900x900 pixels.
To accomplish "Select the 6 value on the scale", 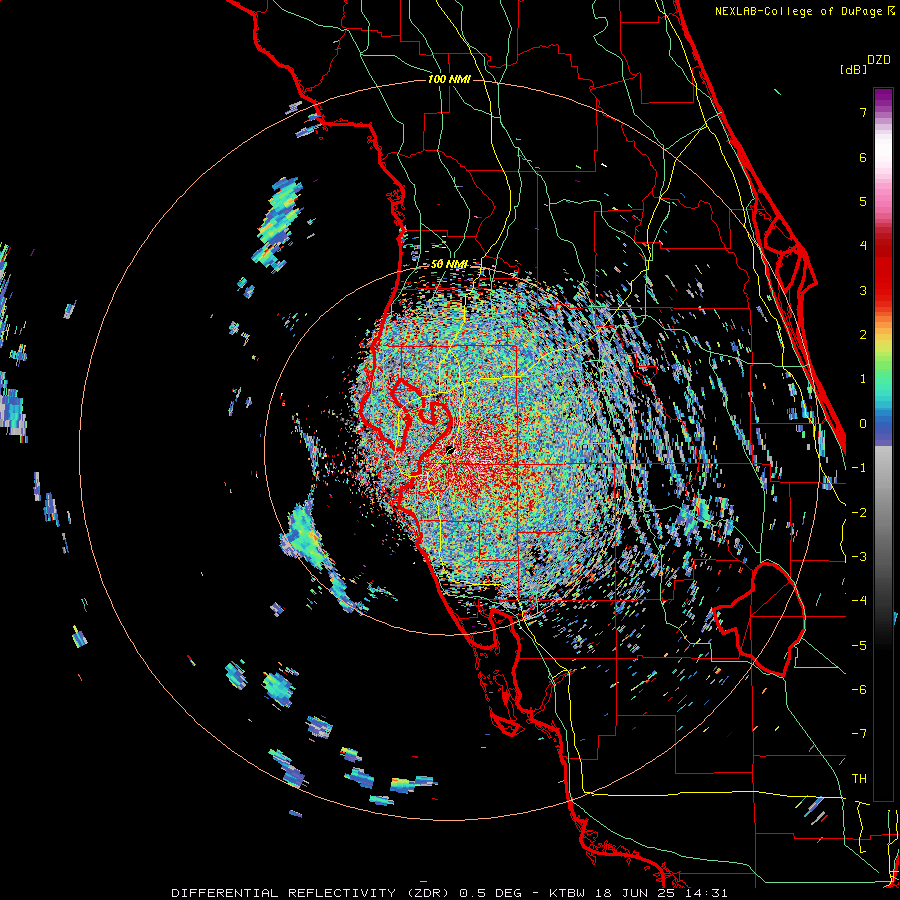I will click(x=863, y=157).
